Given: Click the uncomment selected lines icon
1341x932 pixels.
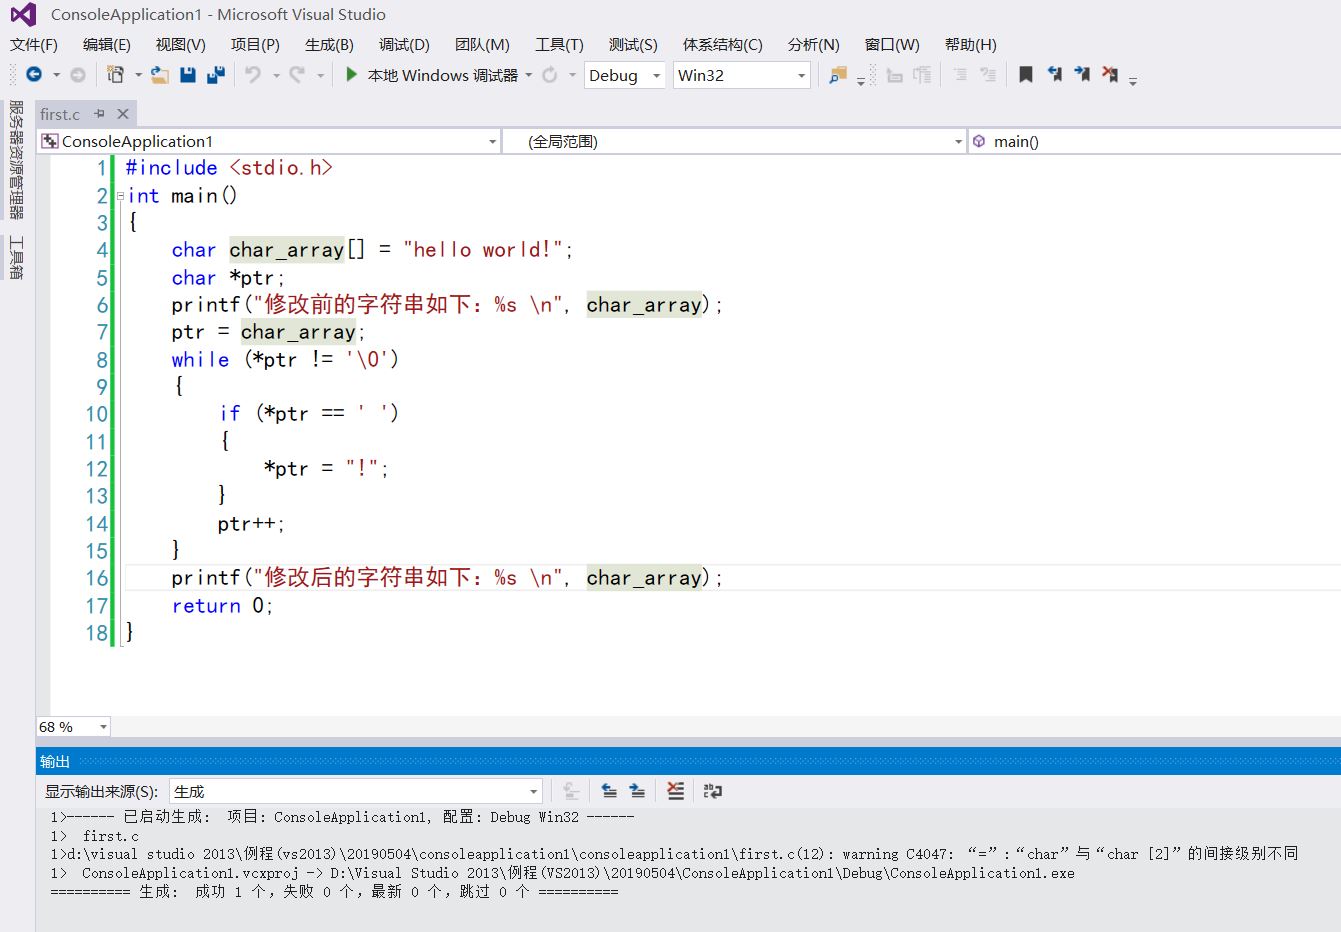Looking at the screenshot, I should [988, 75].
